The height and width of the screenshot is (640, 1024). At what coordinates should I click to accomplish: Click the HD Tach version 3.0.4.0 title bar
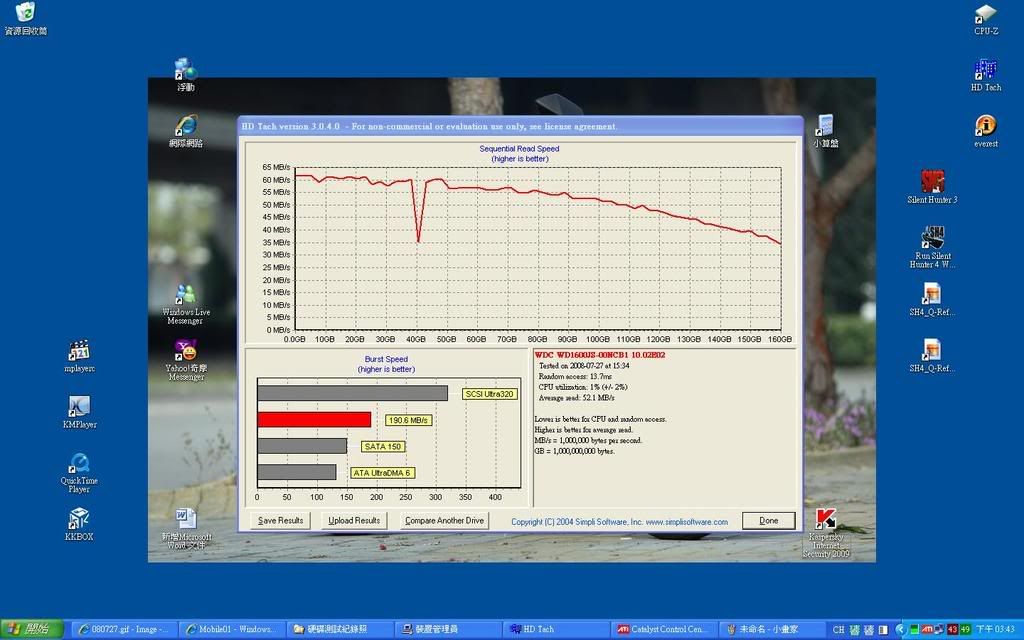pyautogui.click(x=520, y=126)
